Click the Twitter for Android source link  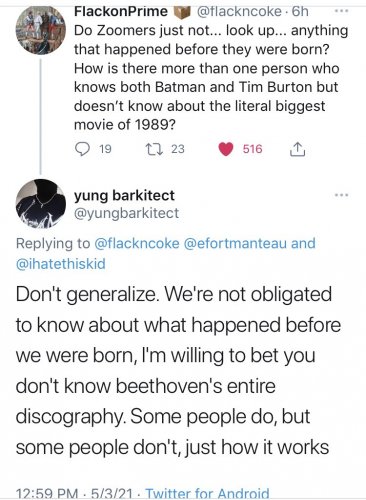pos(207,493)
